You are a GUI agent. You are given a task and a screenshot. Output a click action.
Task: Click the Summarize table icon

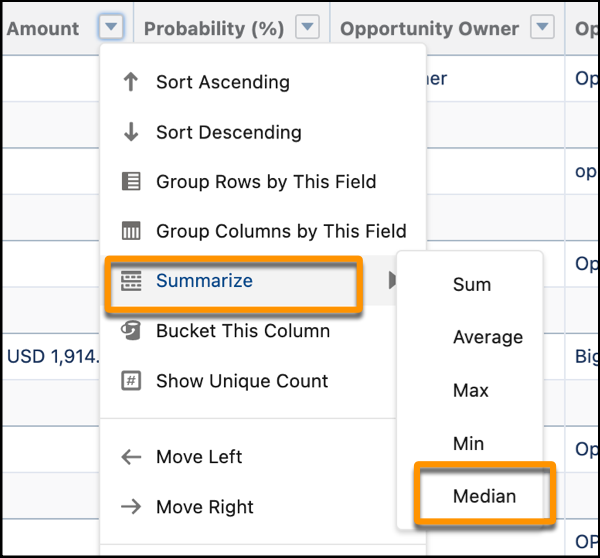[131, 282]
